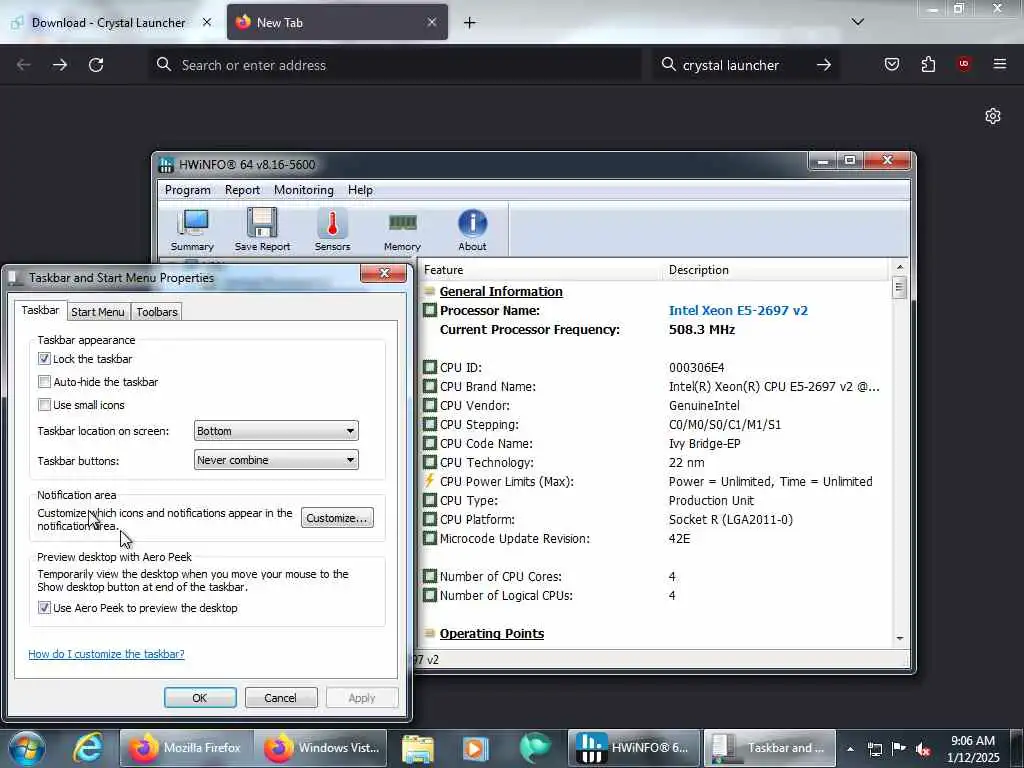Open the Help menu in HWiNFO
Screen dimensions: 1024x768
(x=360, y=190)
